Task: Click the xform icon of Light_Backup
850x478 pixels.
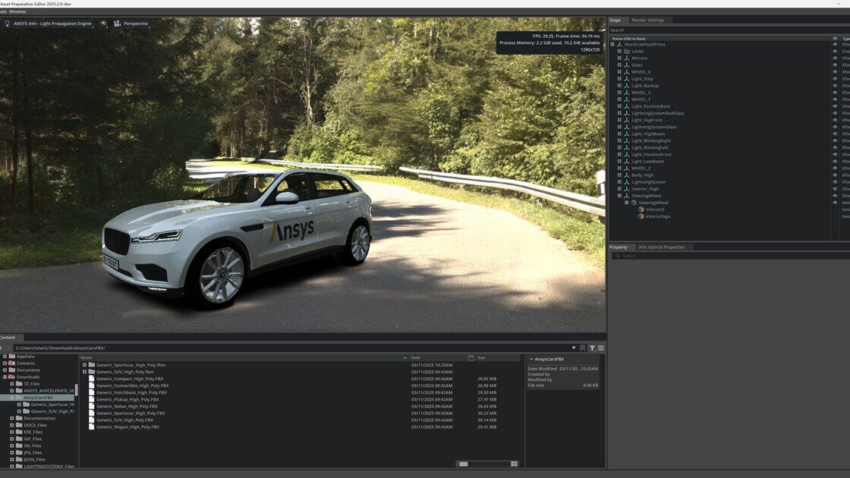Action: pos(627,86)
